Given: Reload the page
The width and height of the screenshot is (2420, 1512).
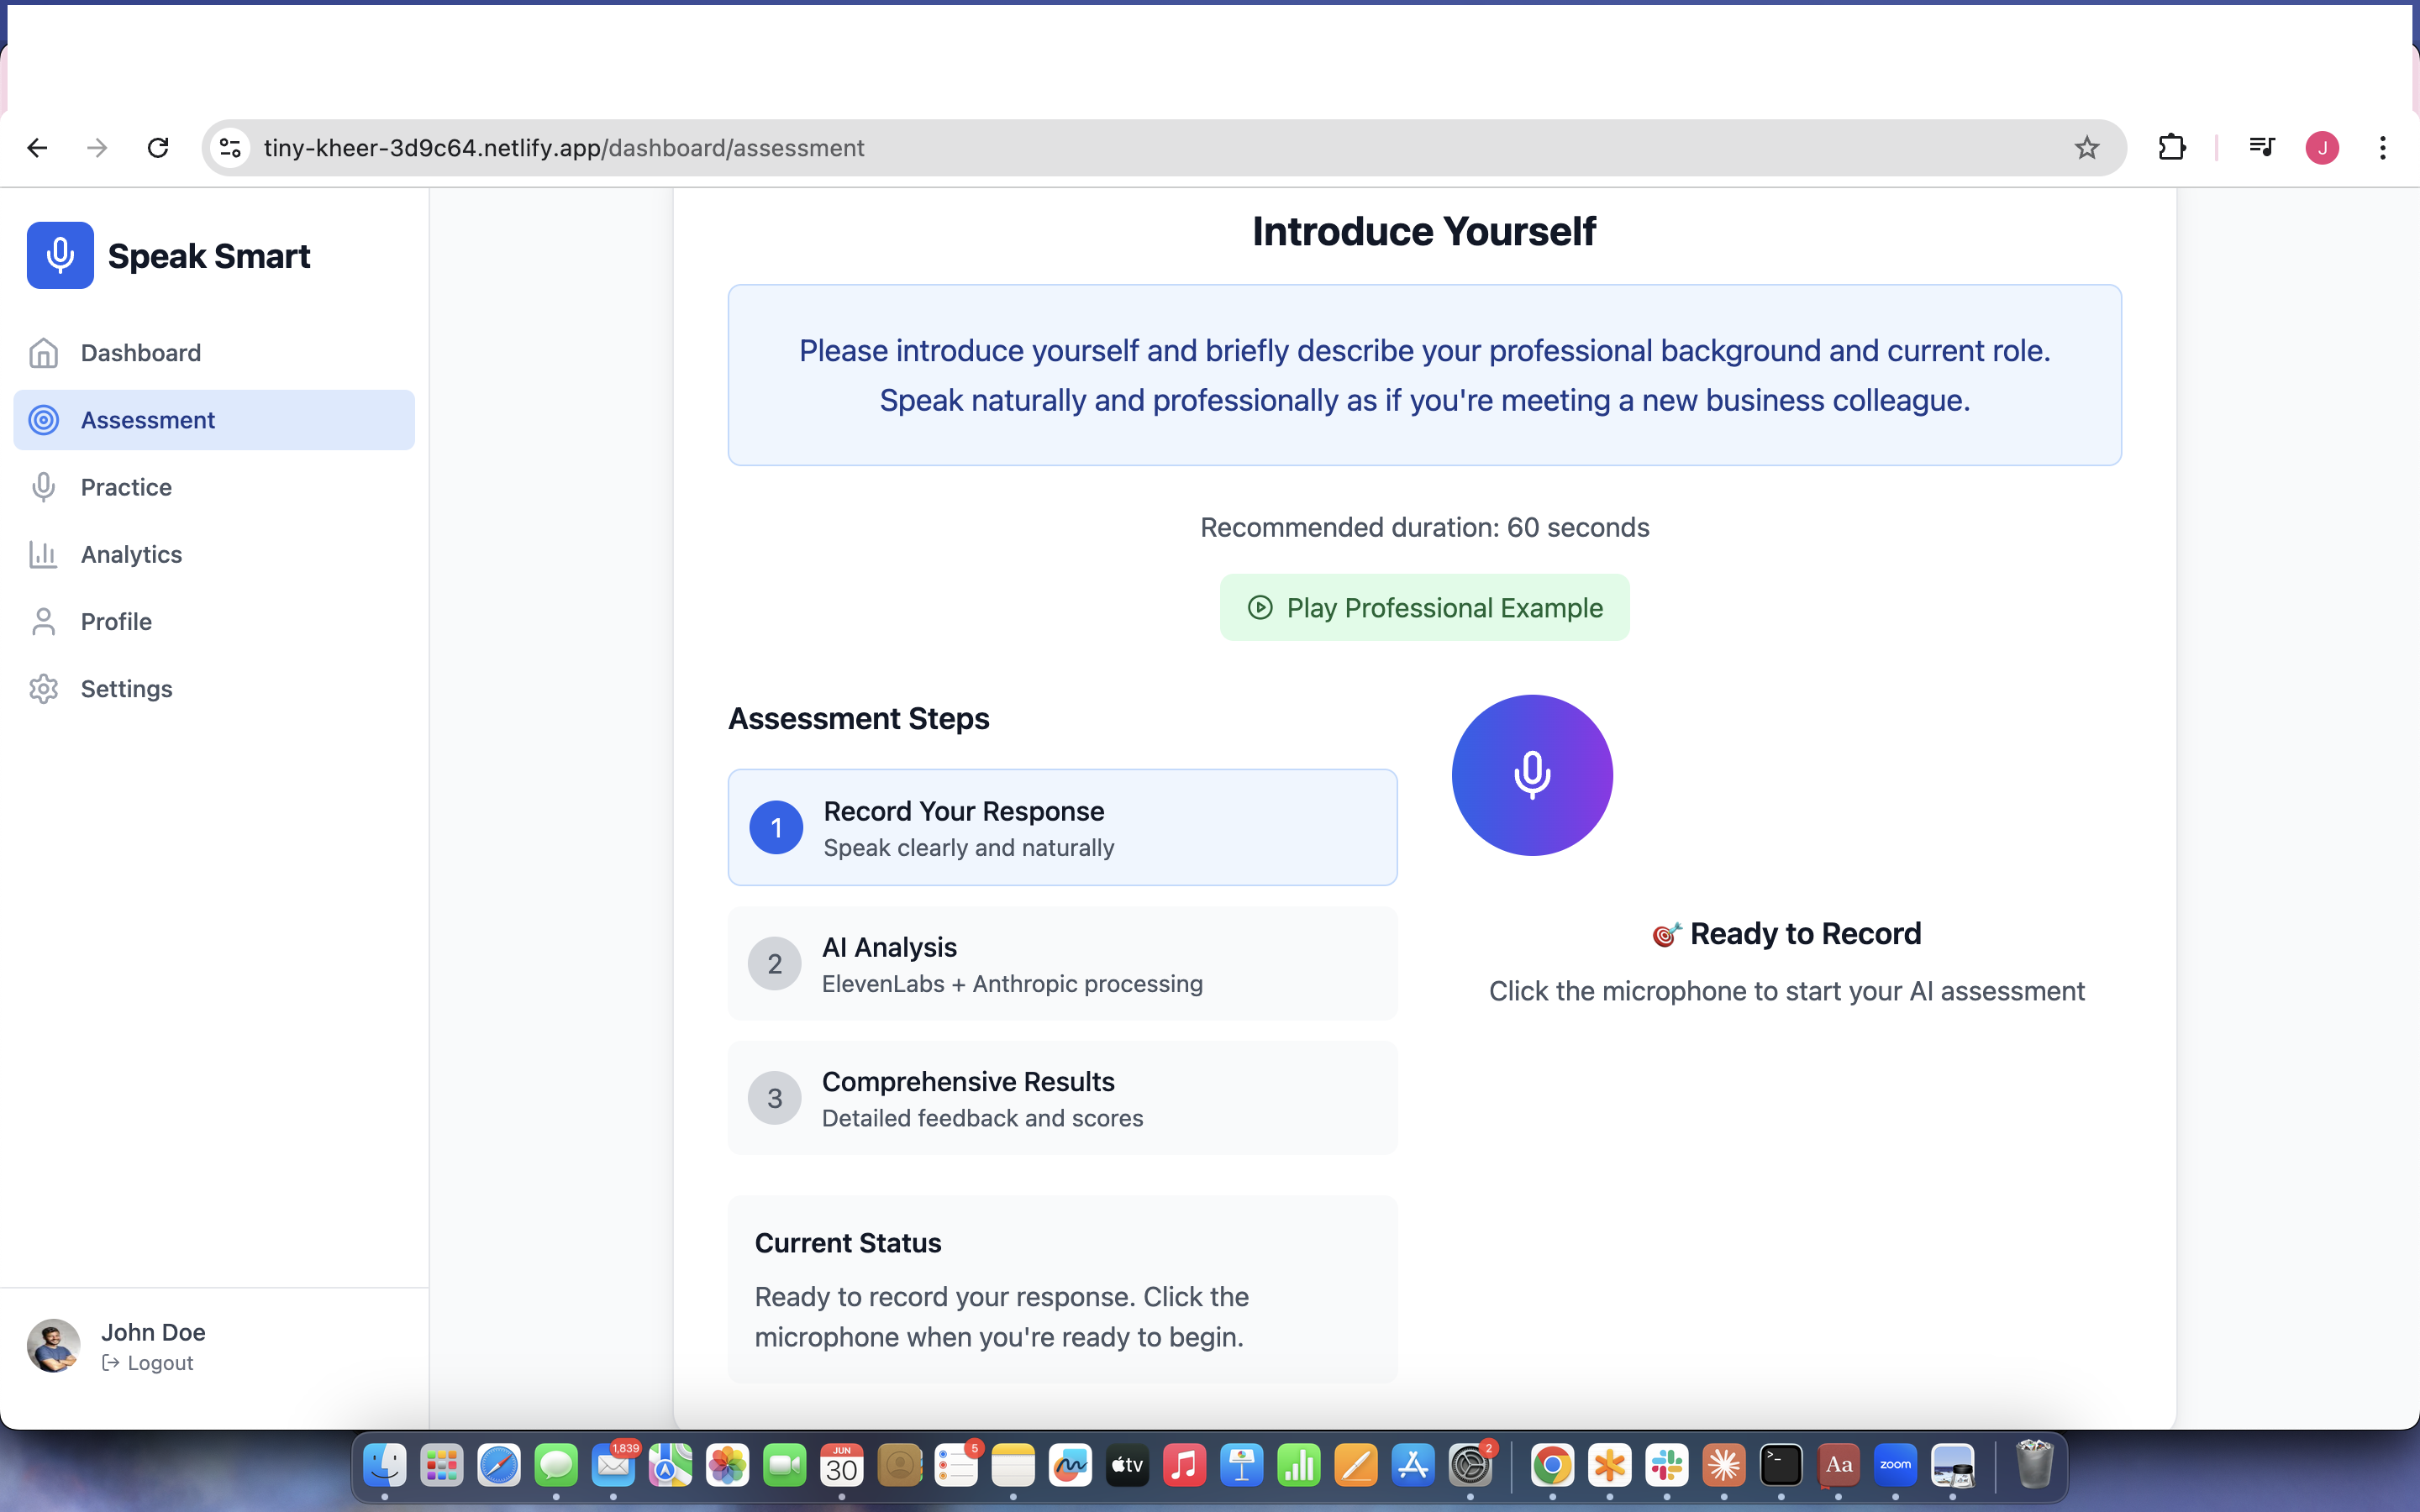Looking at the screenshot, I should click(158, 148).
